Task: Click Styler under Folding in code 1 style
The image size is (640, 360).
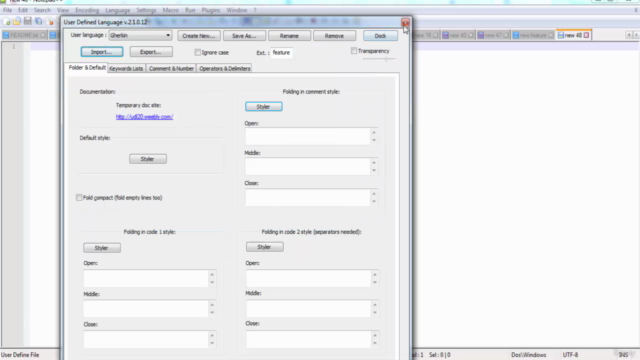Action: click(x=102, y=248)
